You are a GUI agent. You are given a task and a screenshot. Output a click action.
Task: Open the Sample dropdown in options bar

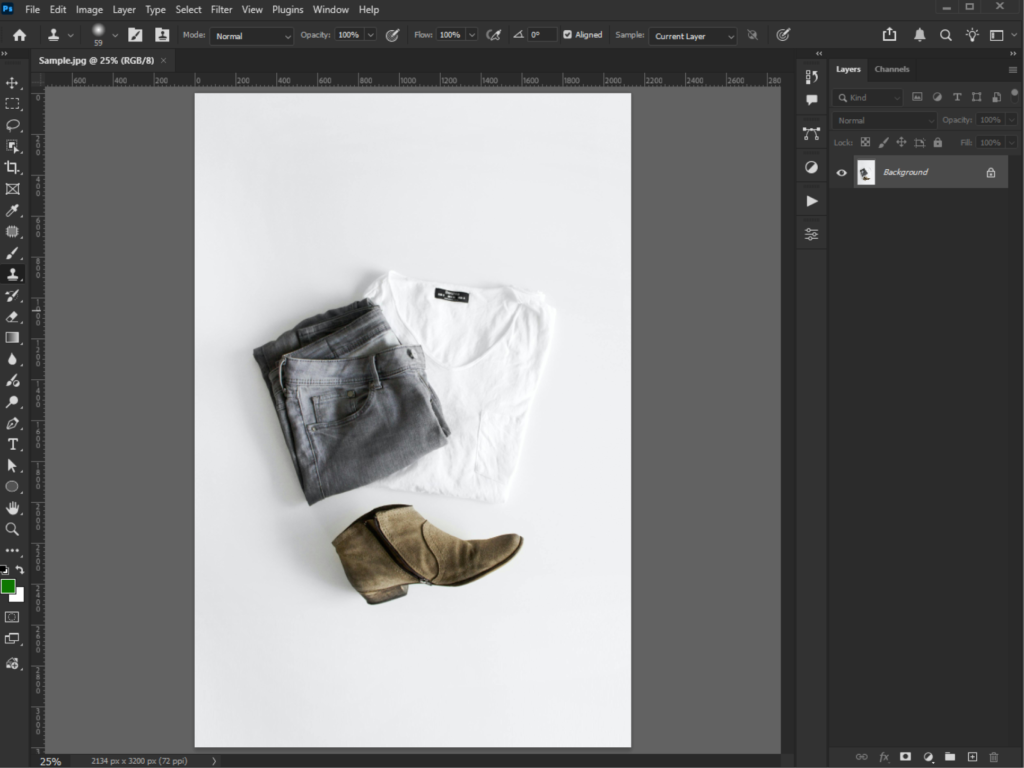(x=692, y=36)
